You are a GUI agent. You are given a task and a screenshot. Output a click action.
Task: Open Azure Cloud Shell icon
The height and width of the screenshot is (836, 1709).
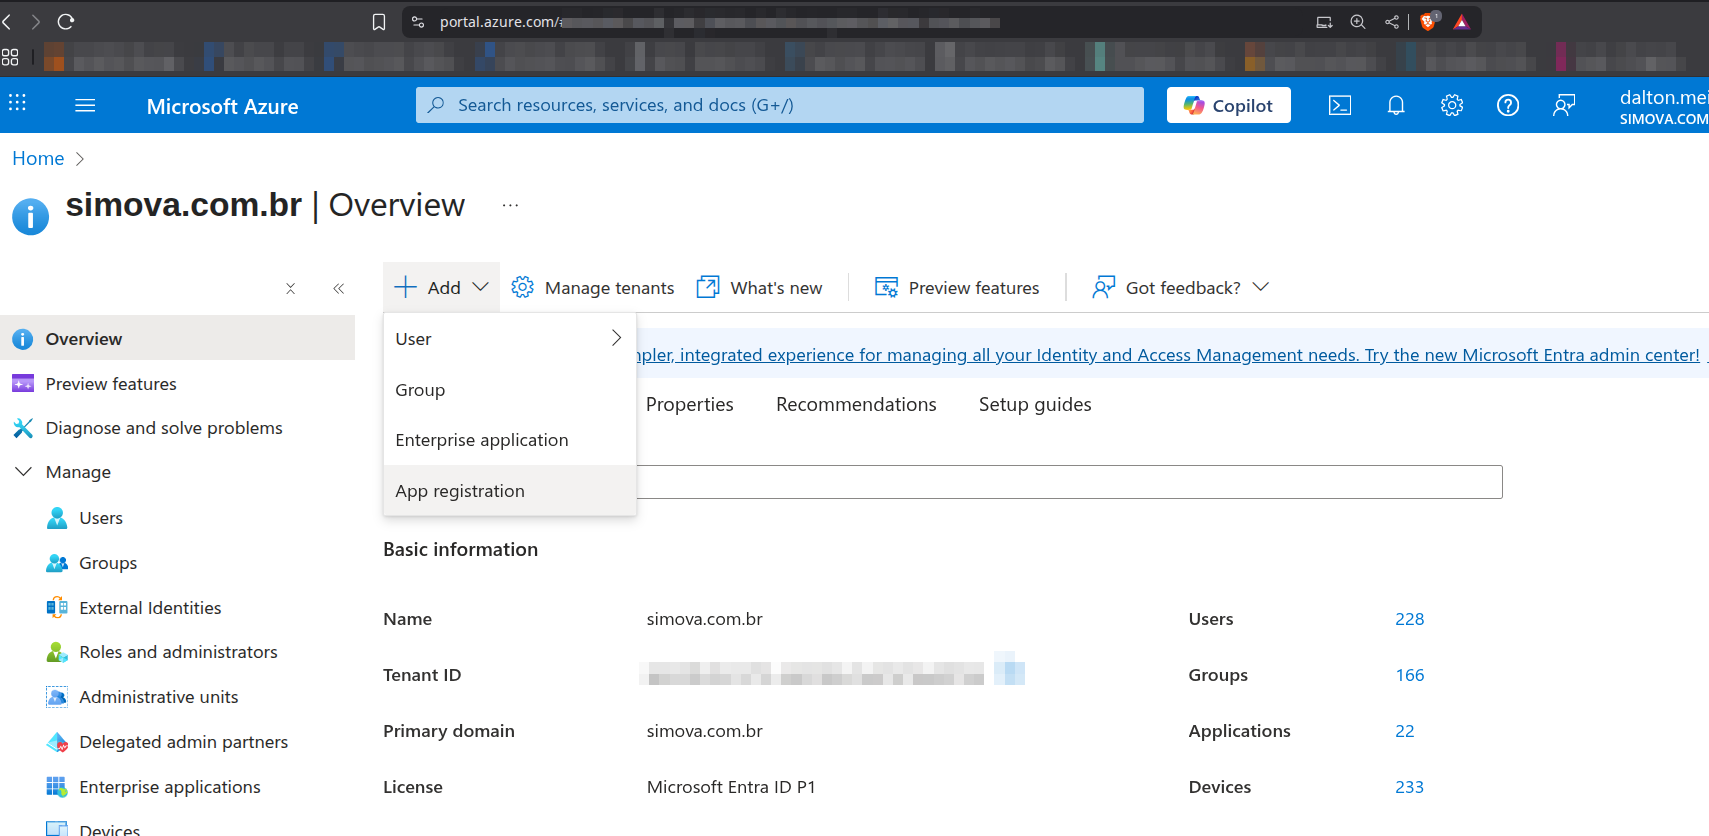click(1339, 105)
